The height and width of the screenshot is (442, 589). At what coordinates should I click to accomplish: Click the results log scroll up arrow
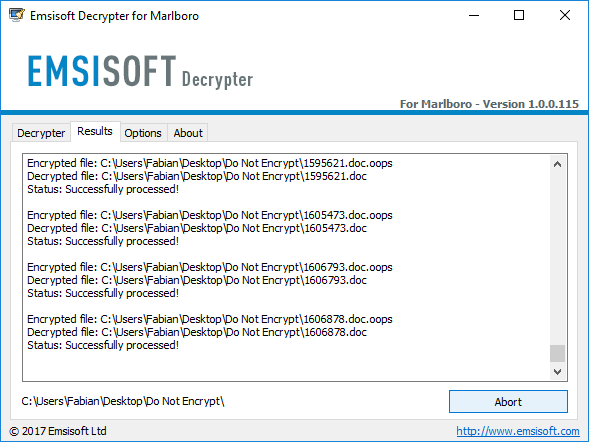click(x=557, y=164)
